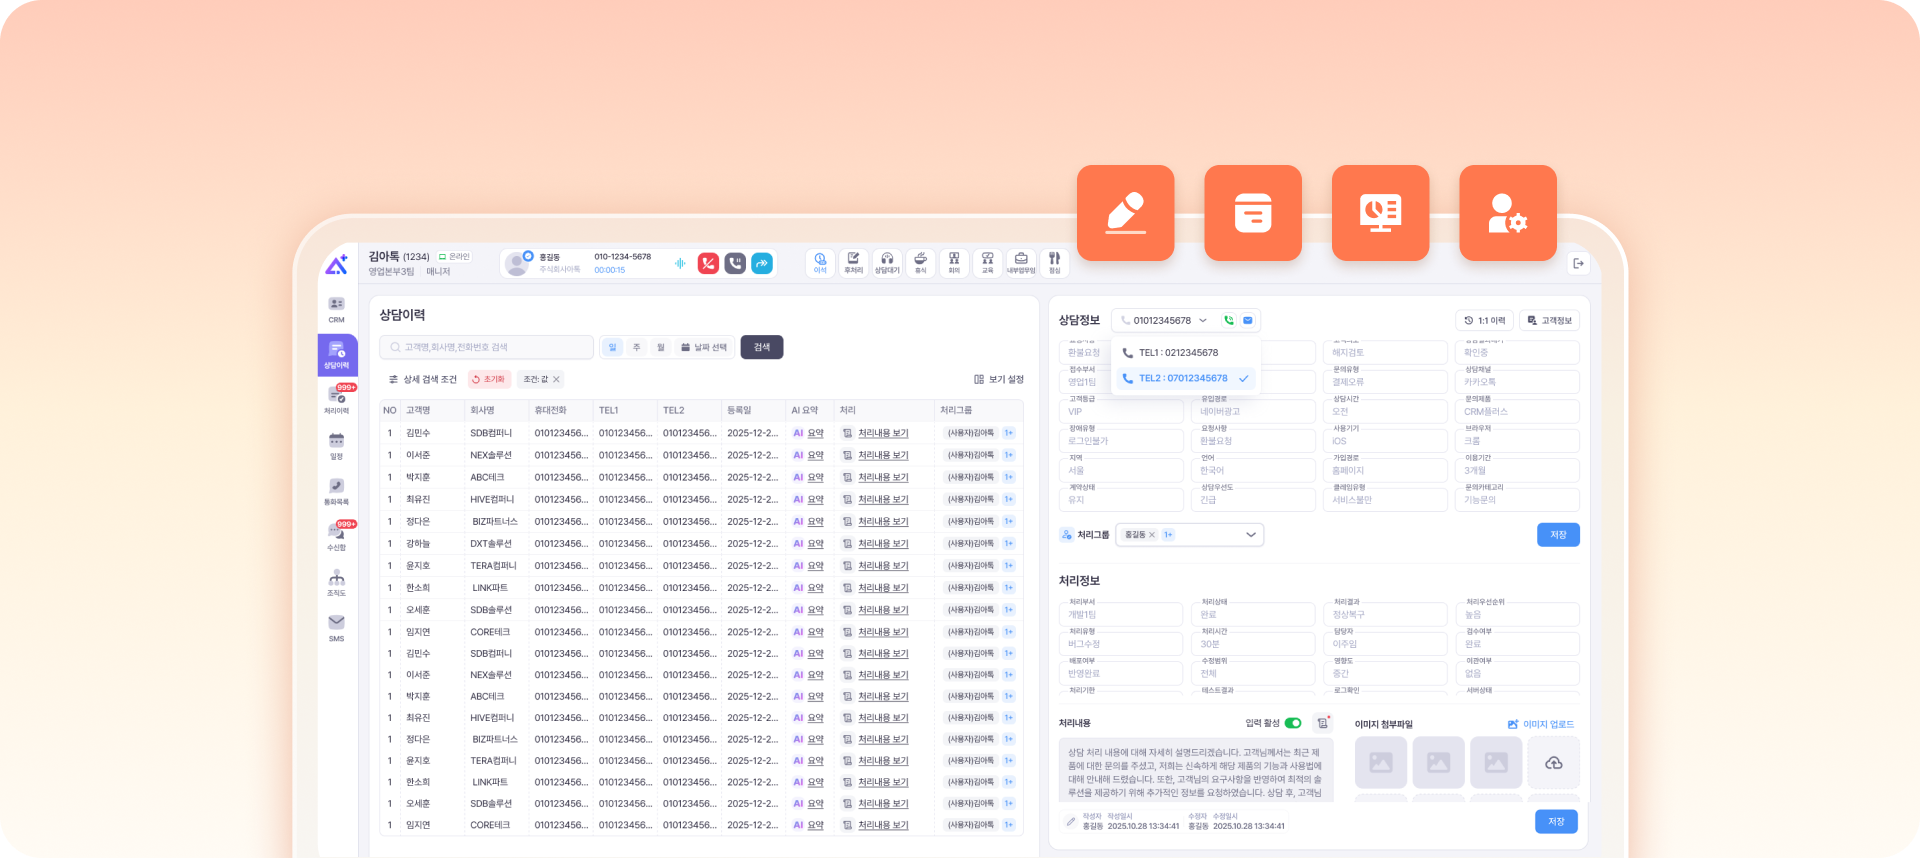This screenshot has width=1920, height=858.
Task: Open 조직도 organization chart in the sidebar
Action: (337, 583)
